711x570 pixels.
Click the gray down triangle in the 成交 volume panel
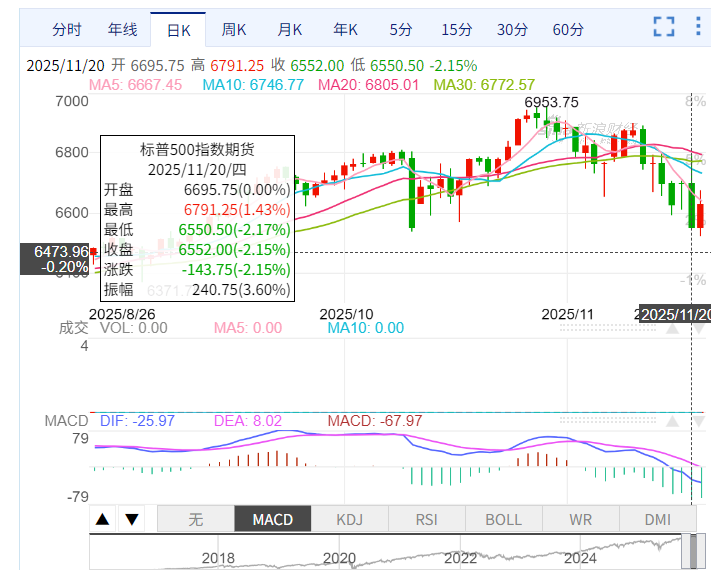click(x=699, y=328)
